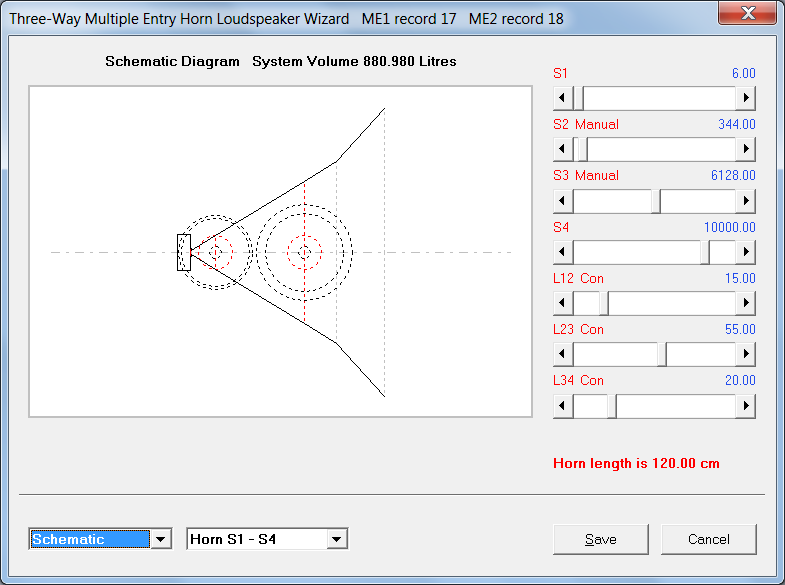Click the S3 Manual label
The image size is (785, 585).
coord(586,175)
